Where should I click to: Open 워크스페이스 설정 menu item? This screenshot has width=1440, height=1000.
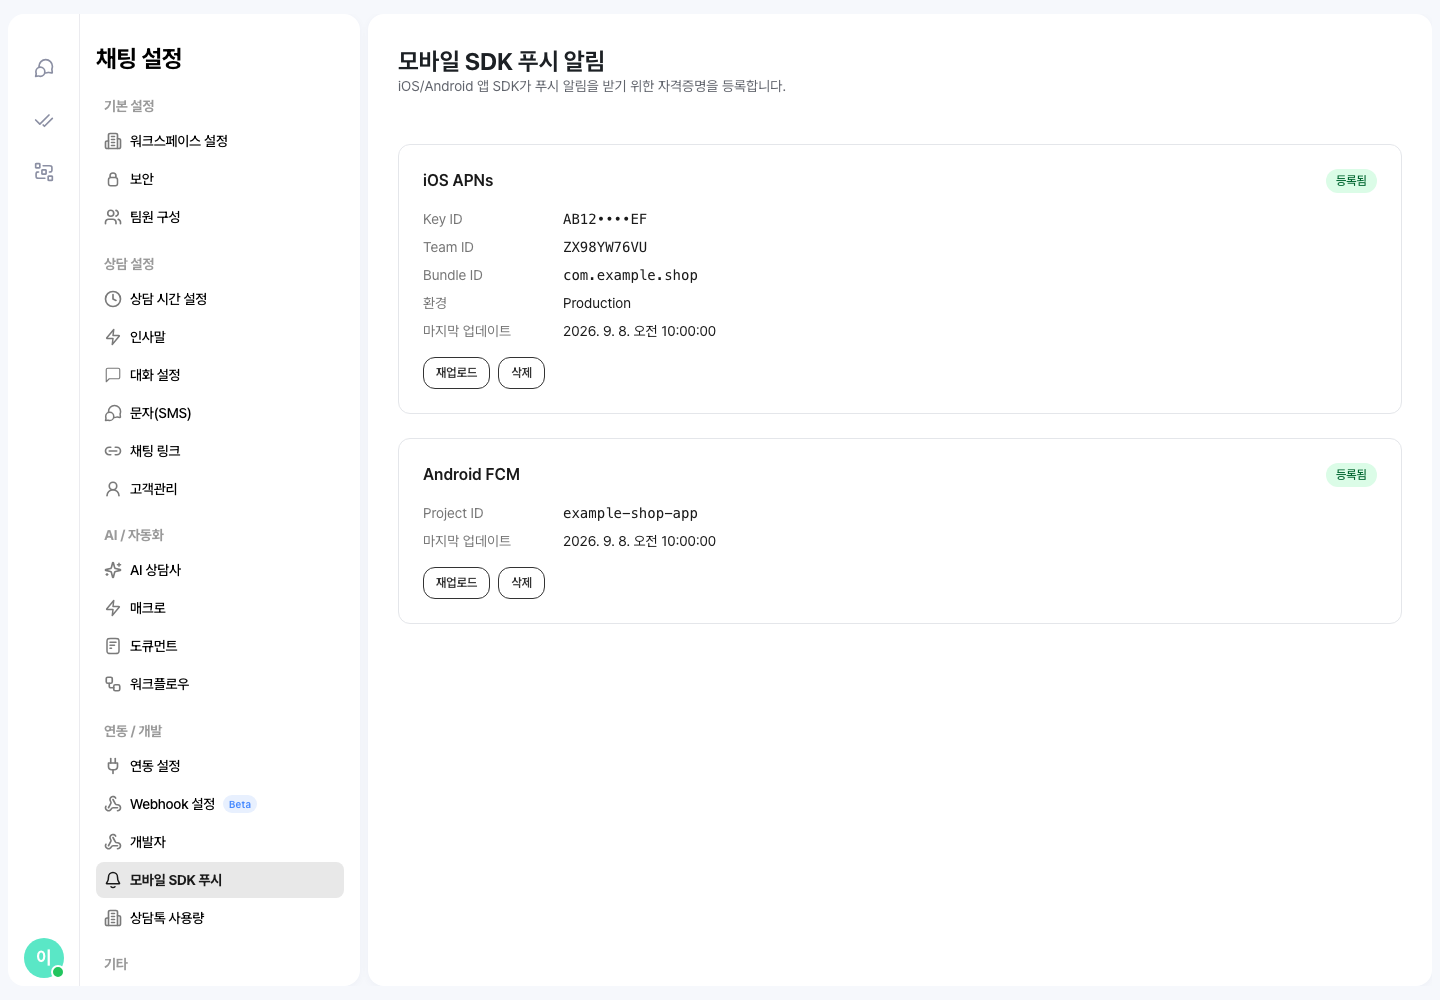[x=220, y=141]
